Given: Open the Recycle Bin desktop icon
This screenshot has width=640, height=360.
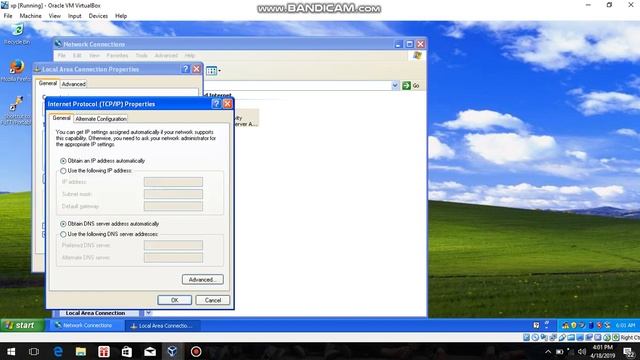Looking at the screenshot, I should (17, 34).
